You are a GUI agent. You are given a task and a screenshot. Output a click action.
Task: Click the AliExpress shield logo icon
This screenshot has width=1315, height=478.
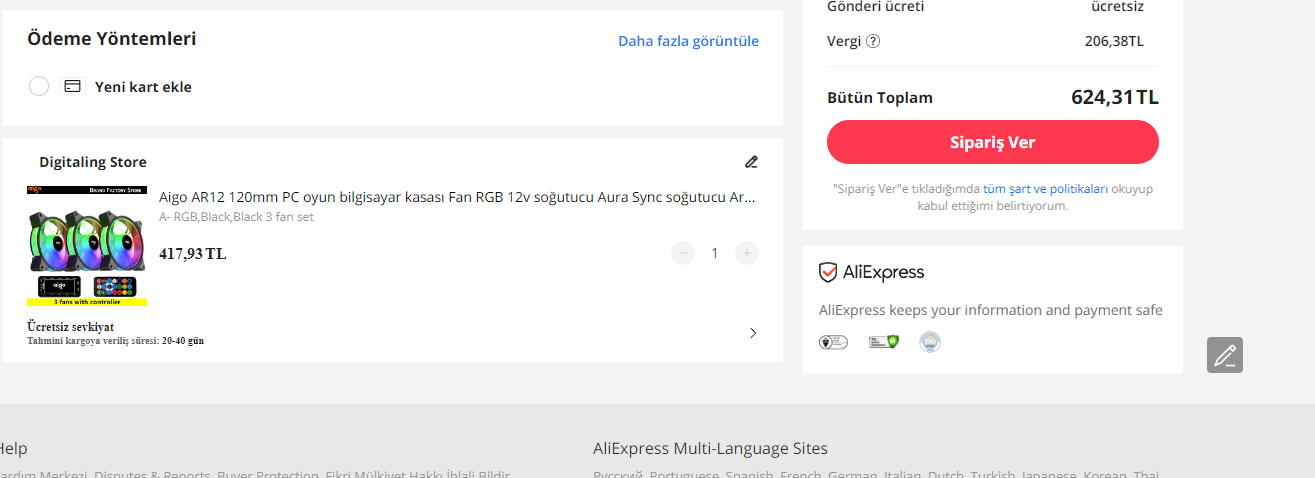[x=828, y=272]
